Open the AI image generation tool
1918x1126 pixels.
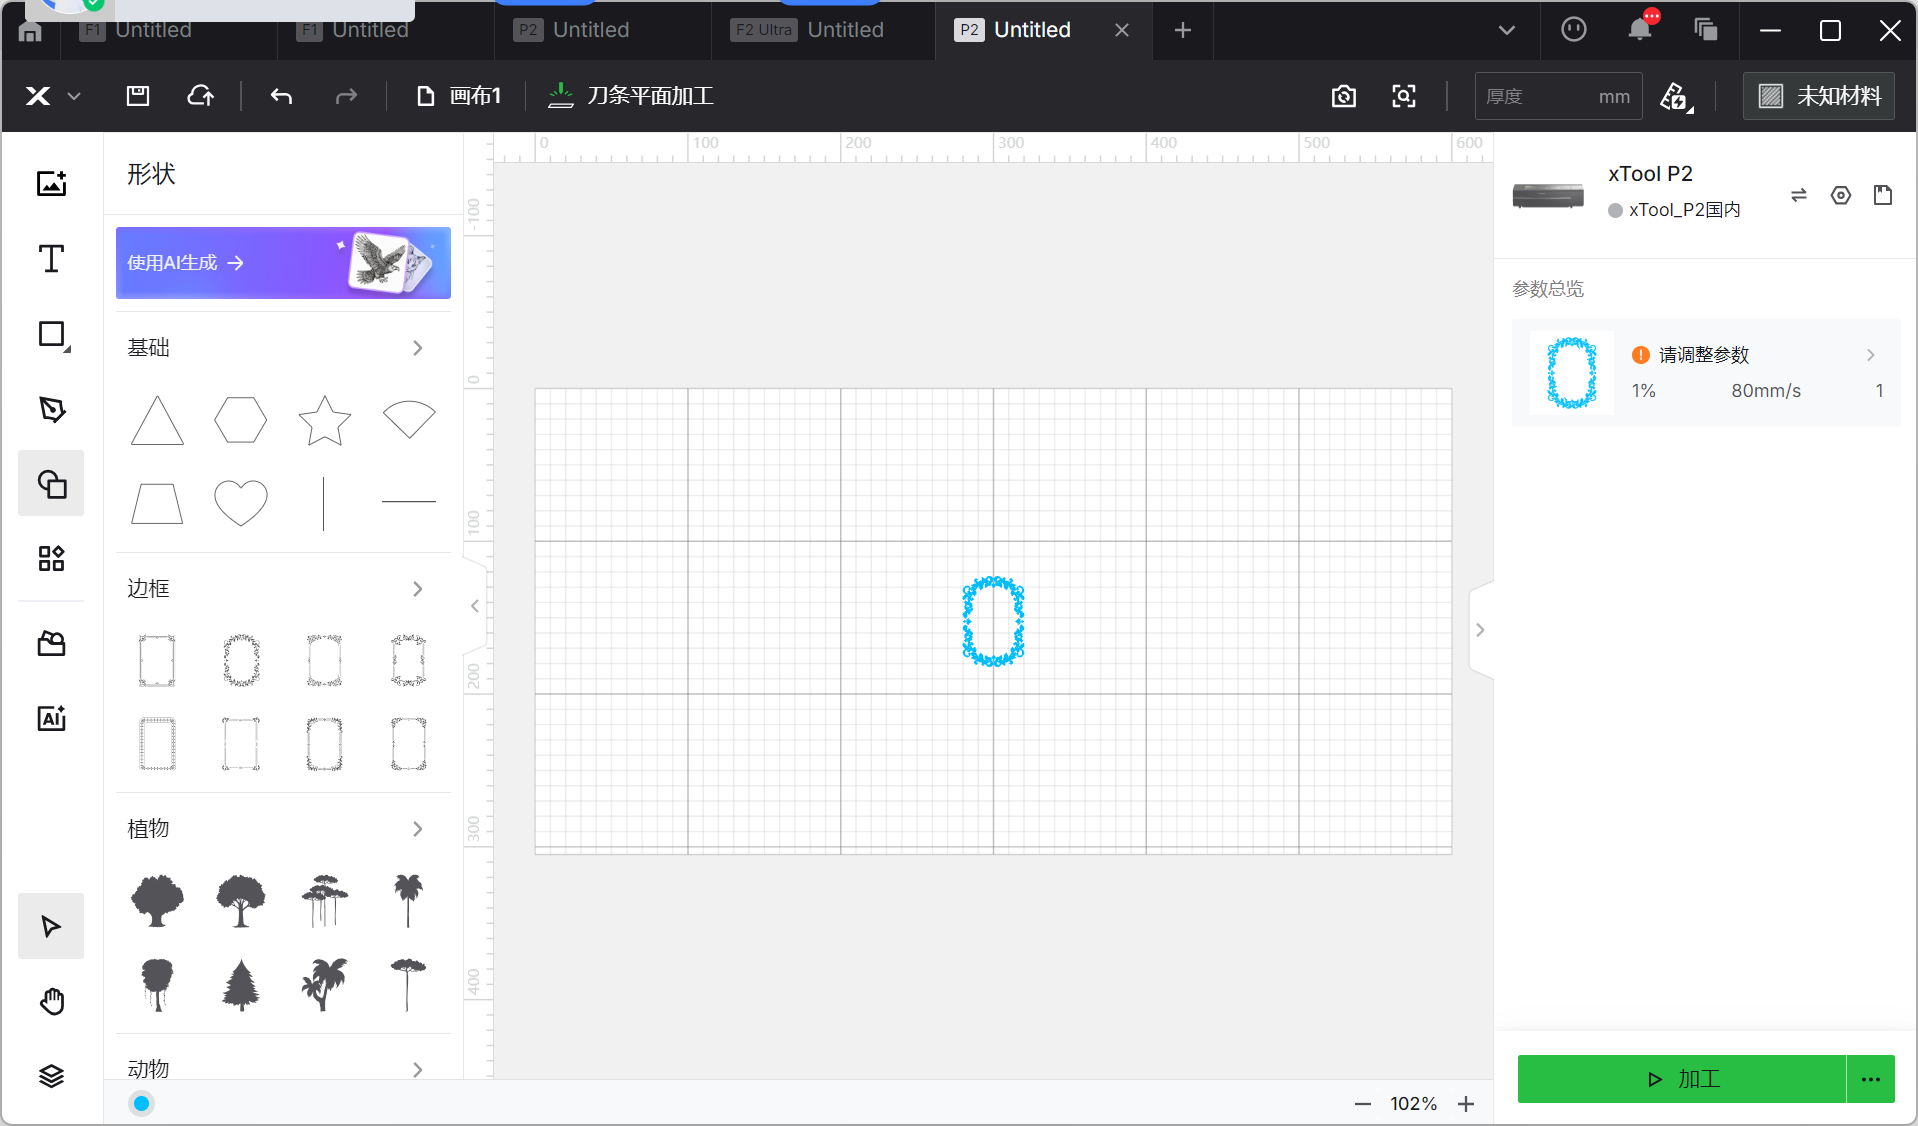click(x=51, y=718)
